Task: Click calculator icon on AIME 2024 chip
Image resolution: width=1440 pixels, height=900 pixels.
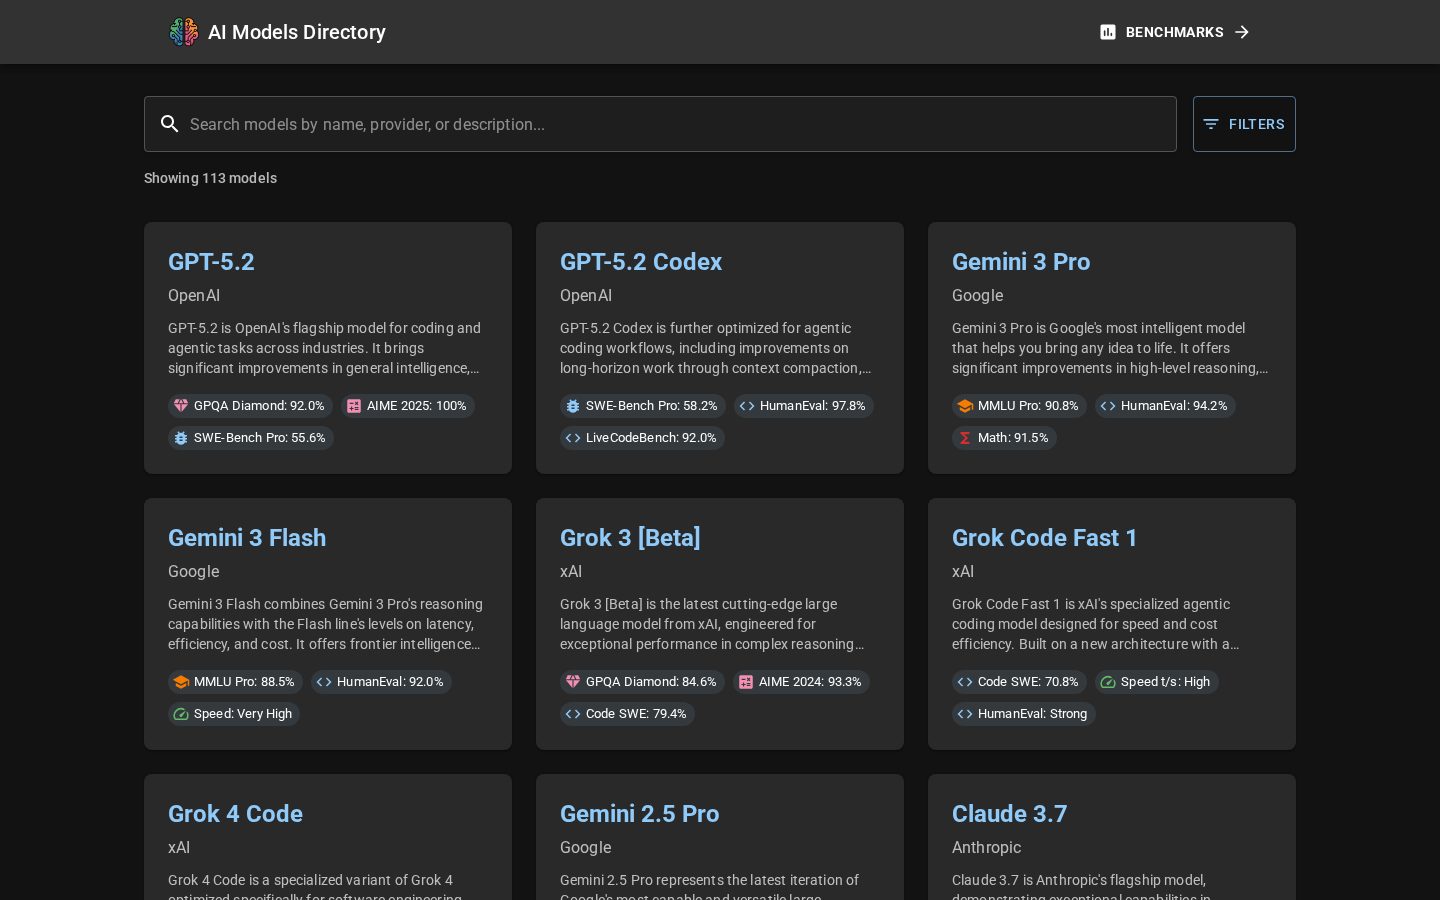Action: pyautogui.click(x=746, y=682)
